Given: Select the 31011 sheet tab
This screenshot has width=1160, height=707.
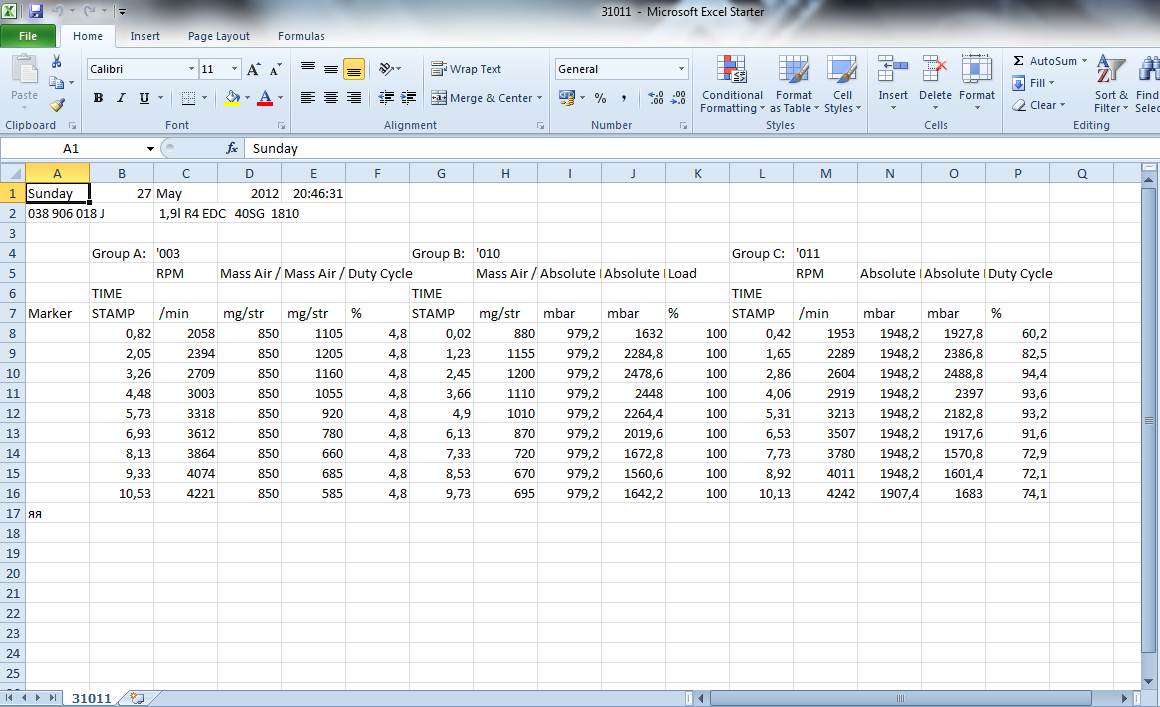Looking at the screenshot, I should click(x=91, y=698).
